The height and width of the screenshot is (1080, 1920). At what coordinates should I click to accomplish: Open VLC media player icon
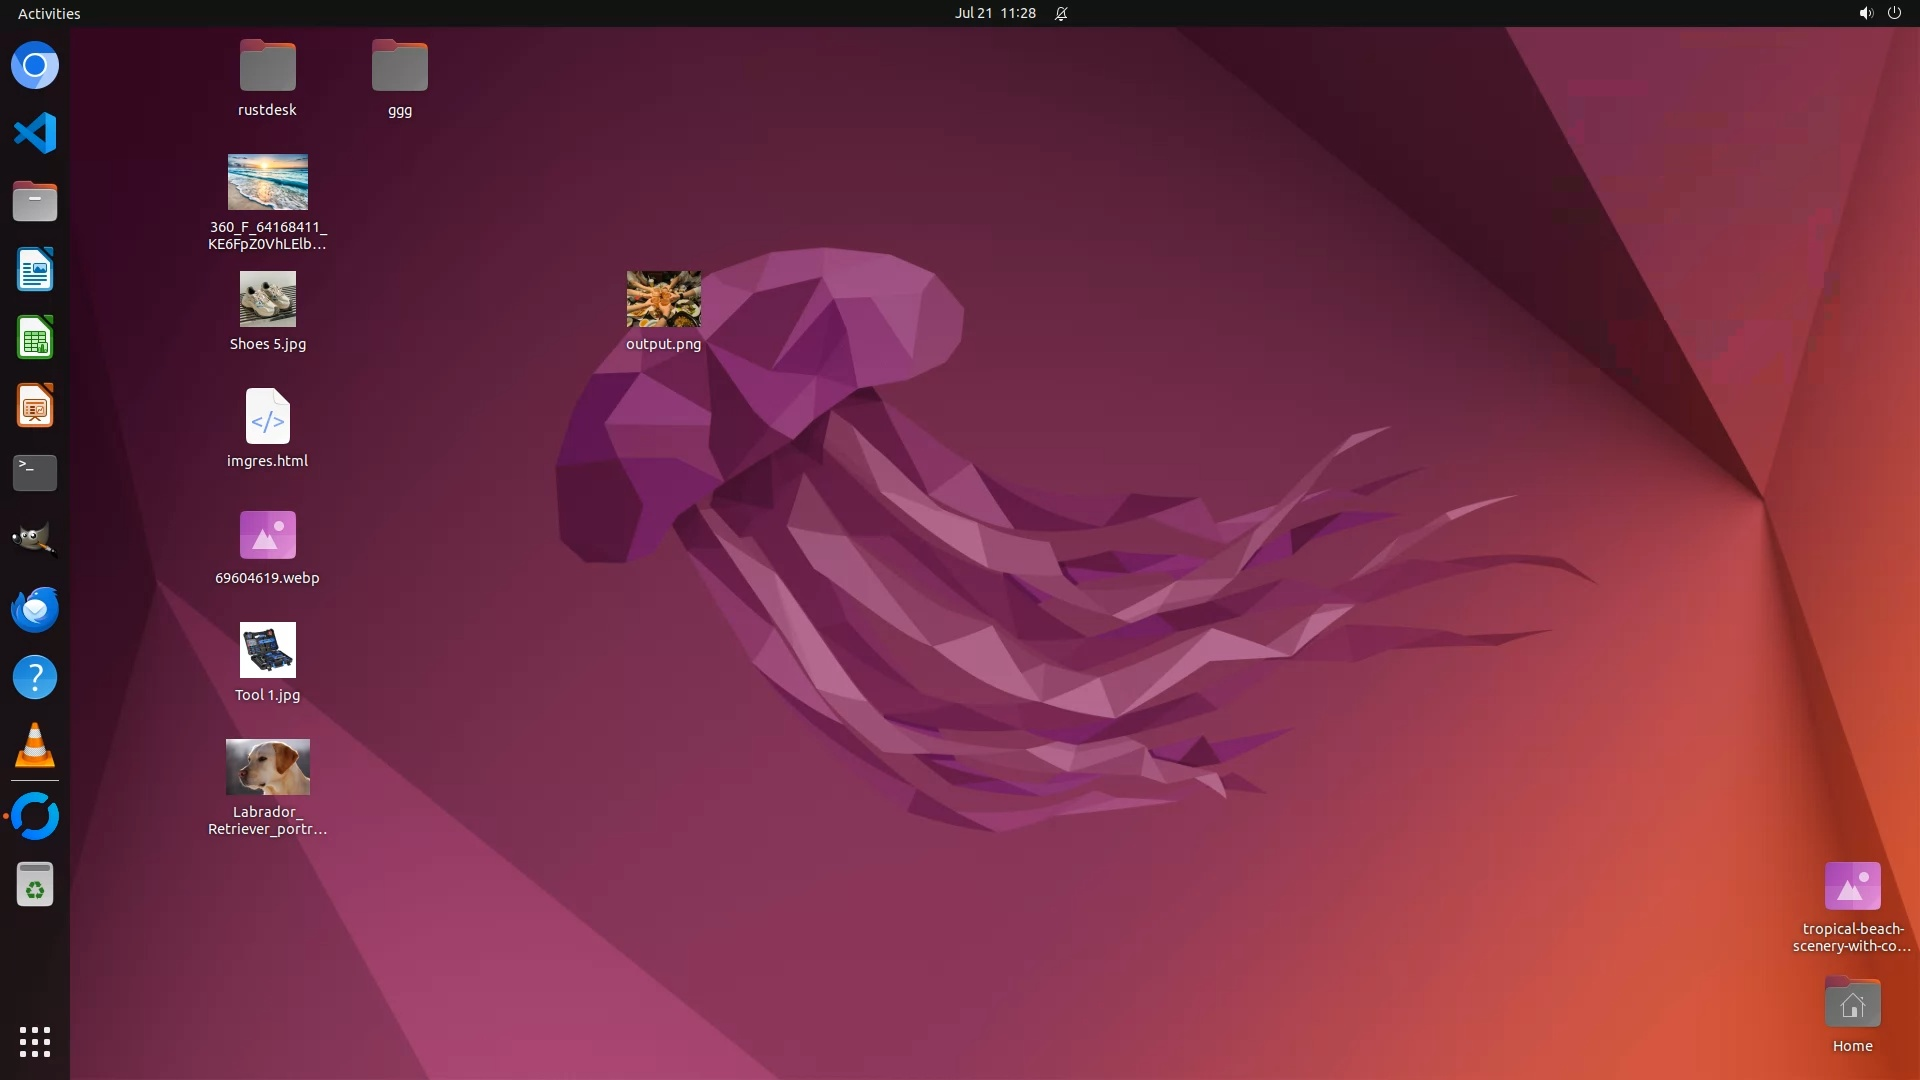pyautogui.click(x=35, y=746)
